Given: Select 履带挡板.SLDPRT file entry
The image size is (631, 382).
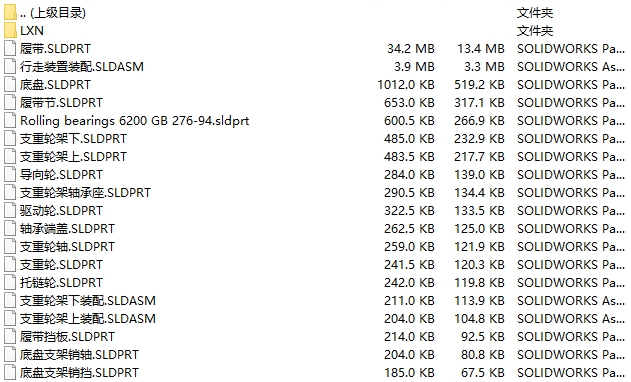Looking at the screenshot, I should pos(68,337).
